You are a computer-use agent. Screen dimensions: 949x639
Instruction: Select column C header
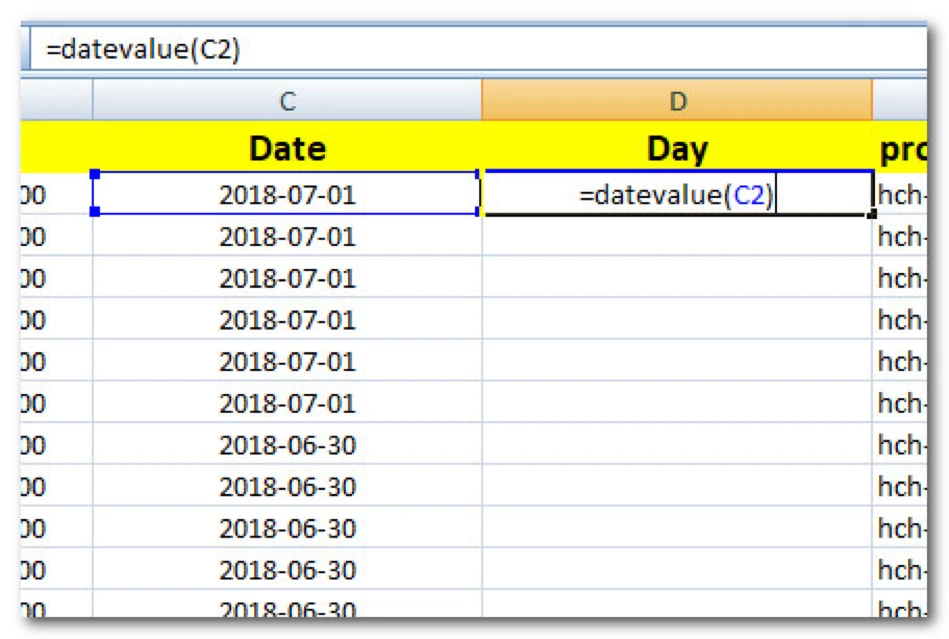point(287,101)
